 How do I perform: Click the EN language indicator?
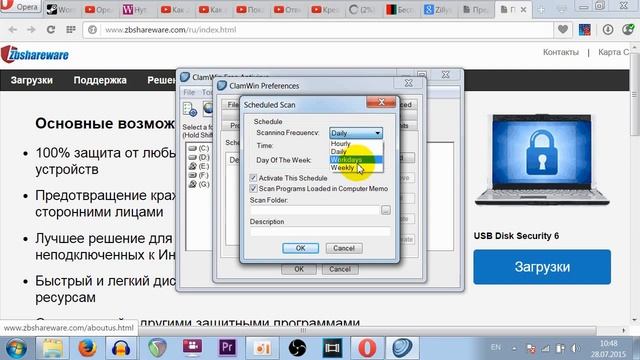pyautogui.click(x=496, y=347)
